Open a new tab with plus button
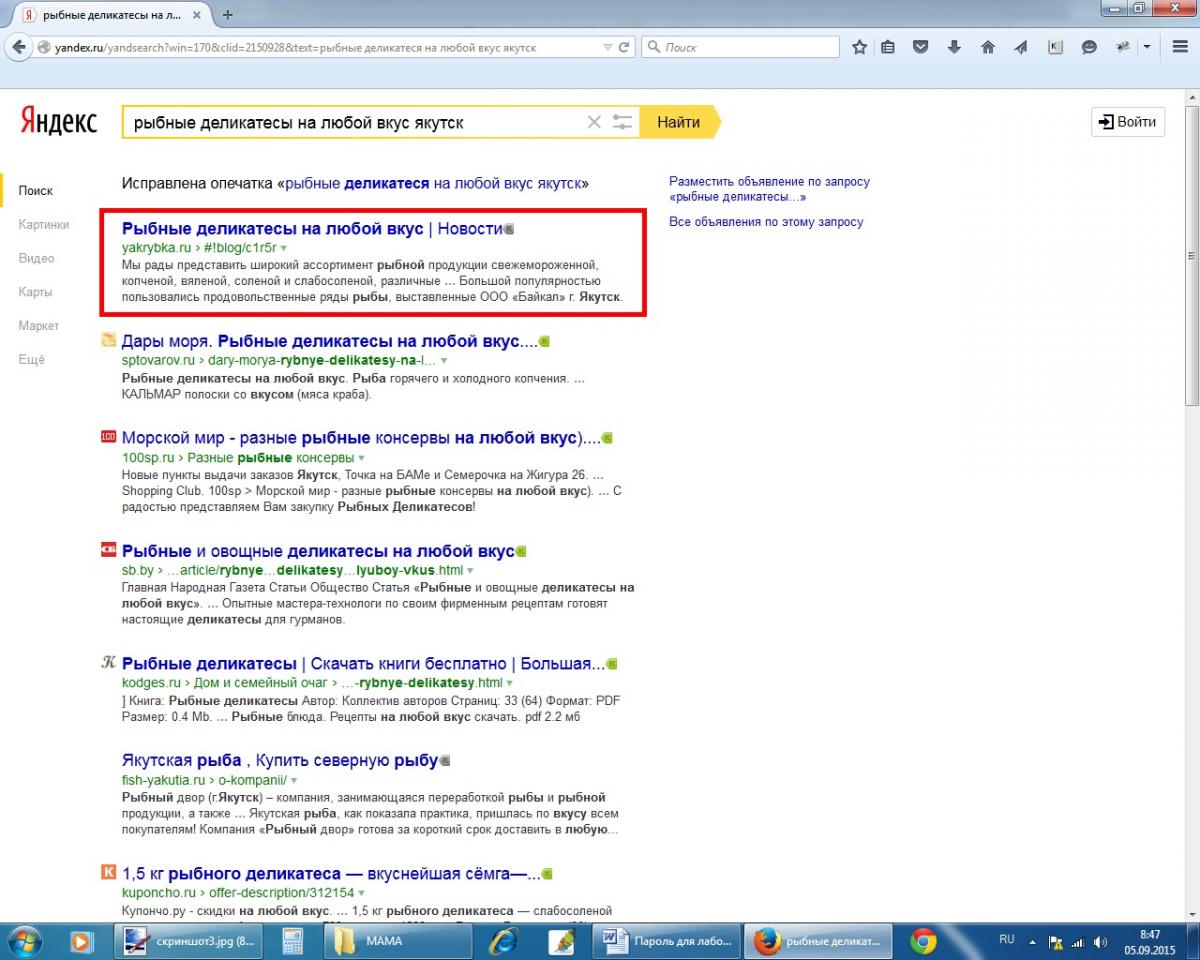1200x960 pixels. point(228,15)
